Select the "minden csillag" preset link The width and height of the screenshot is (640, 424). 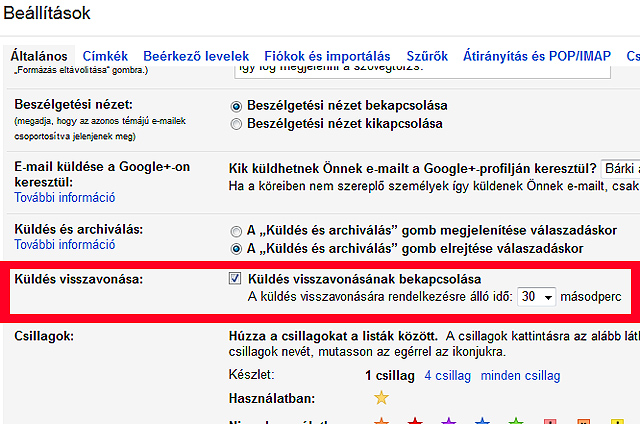[x=520, y=375]
